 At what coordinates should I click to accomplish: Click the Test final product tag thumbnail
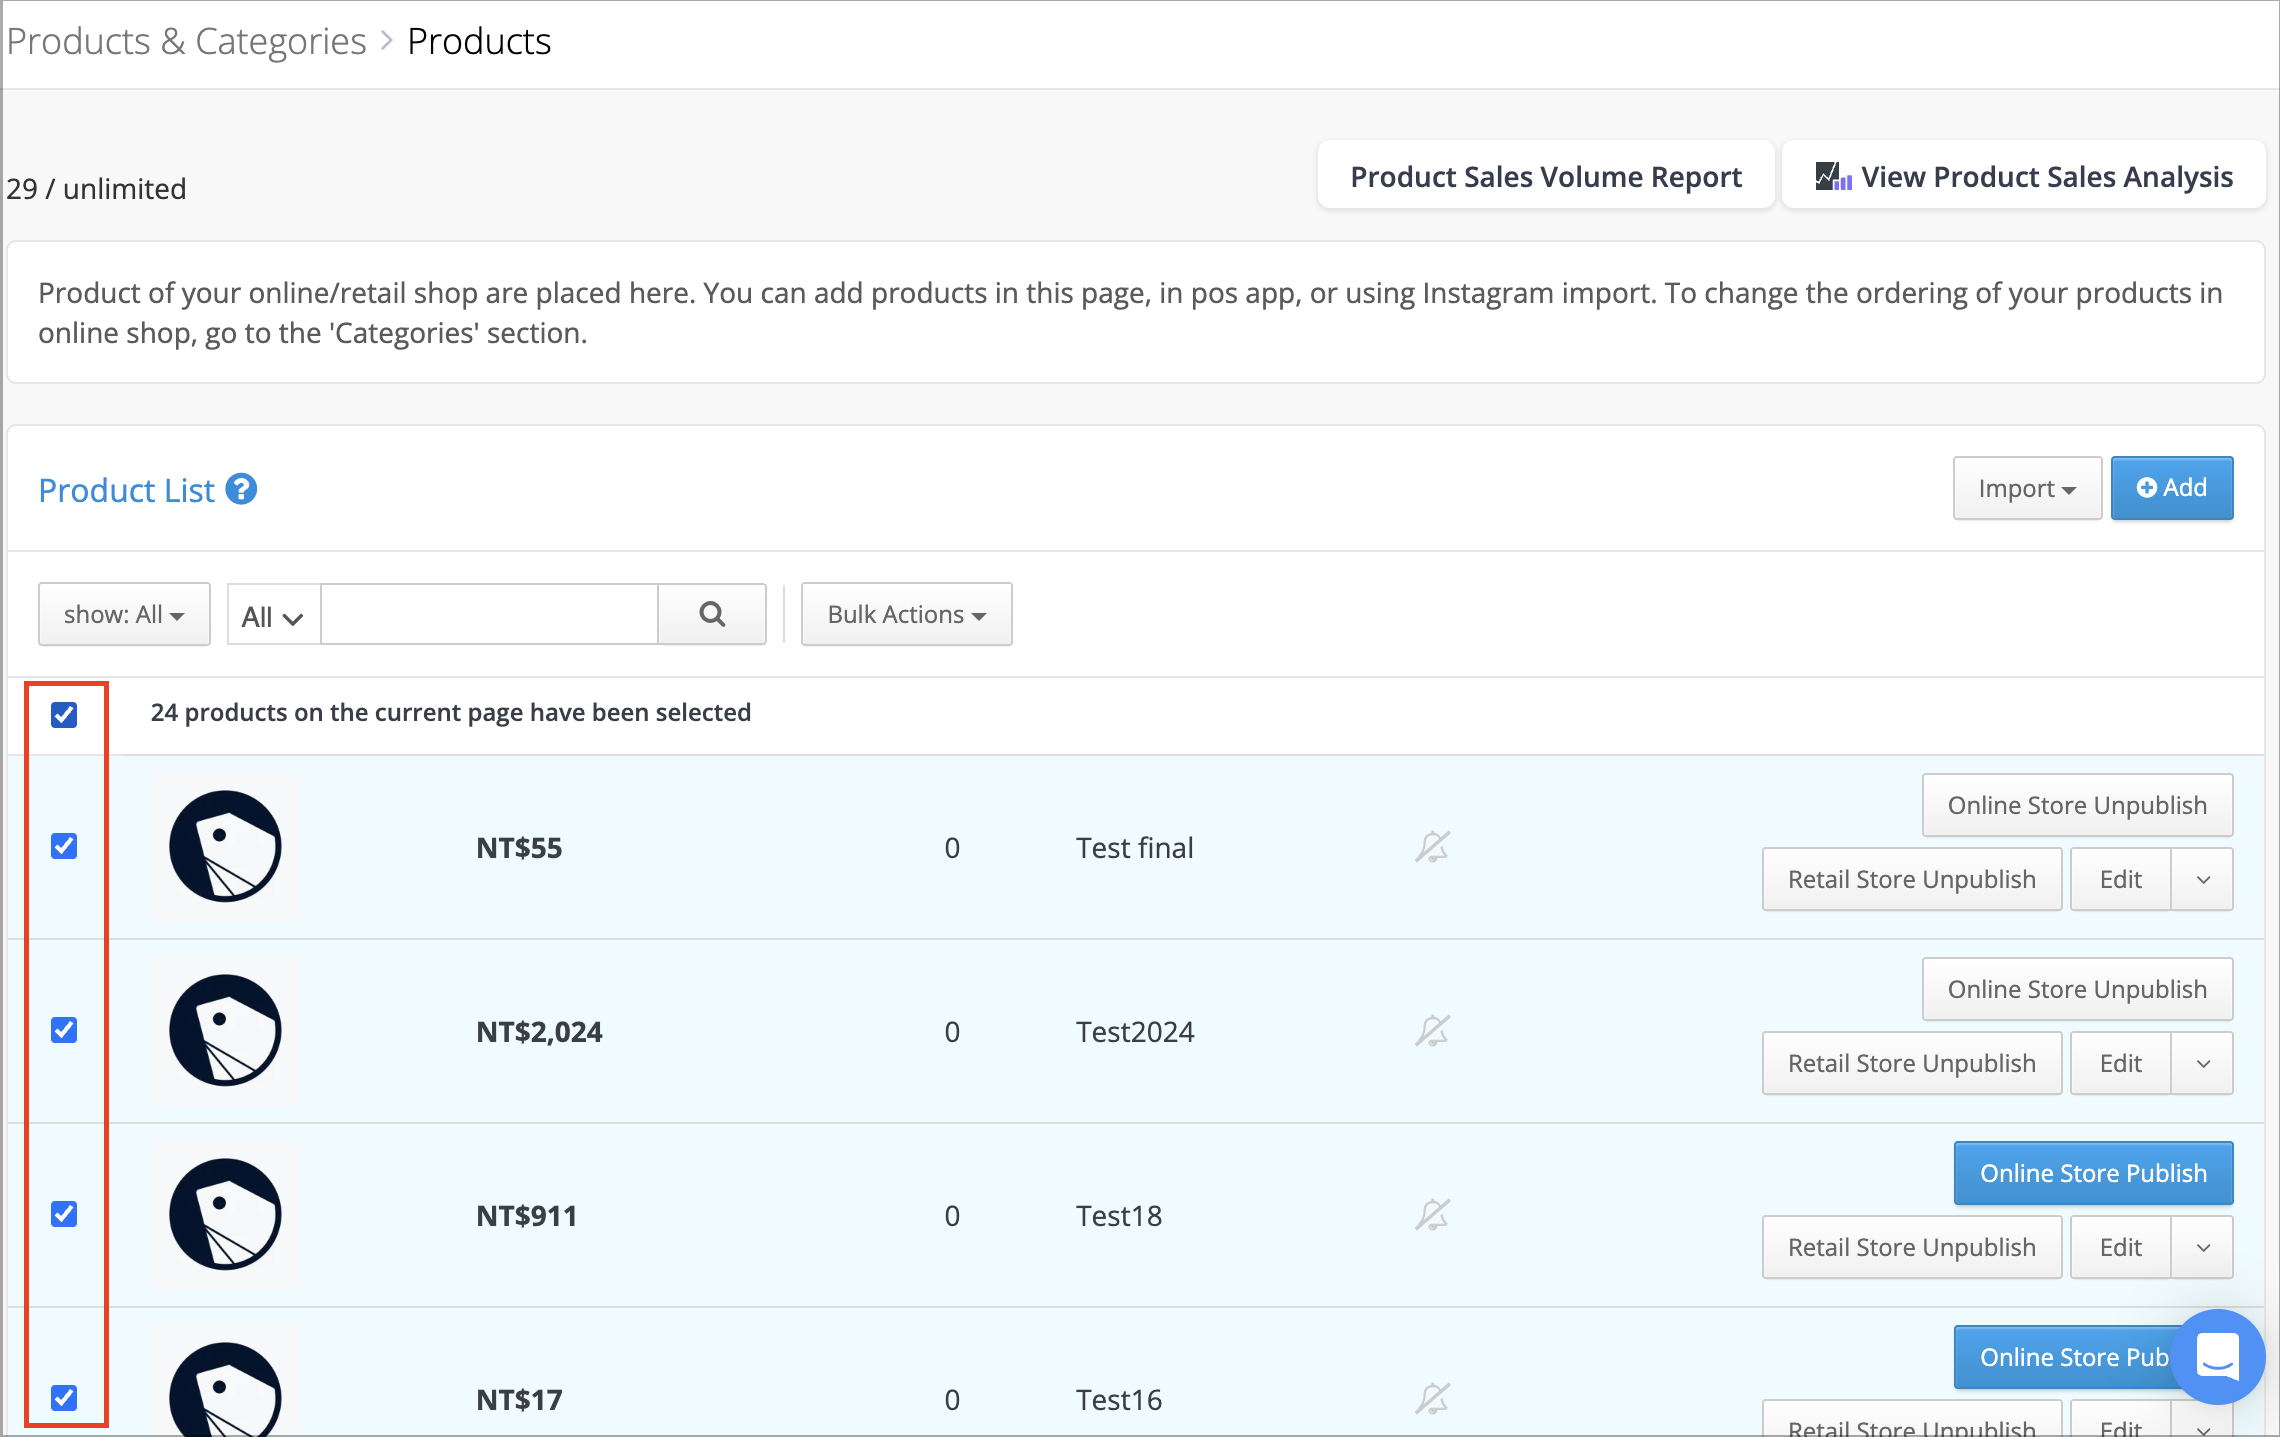click(226, 847)
